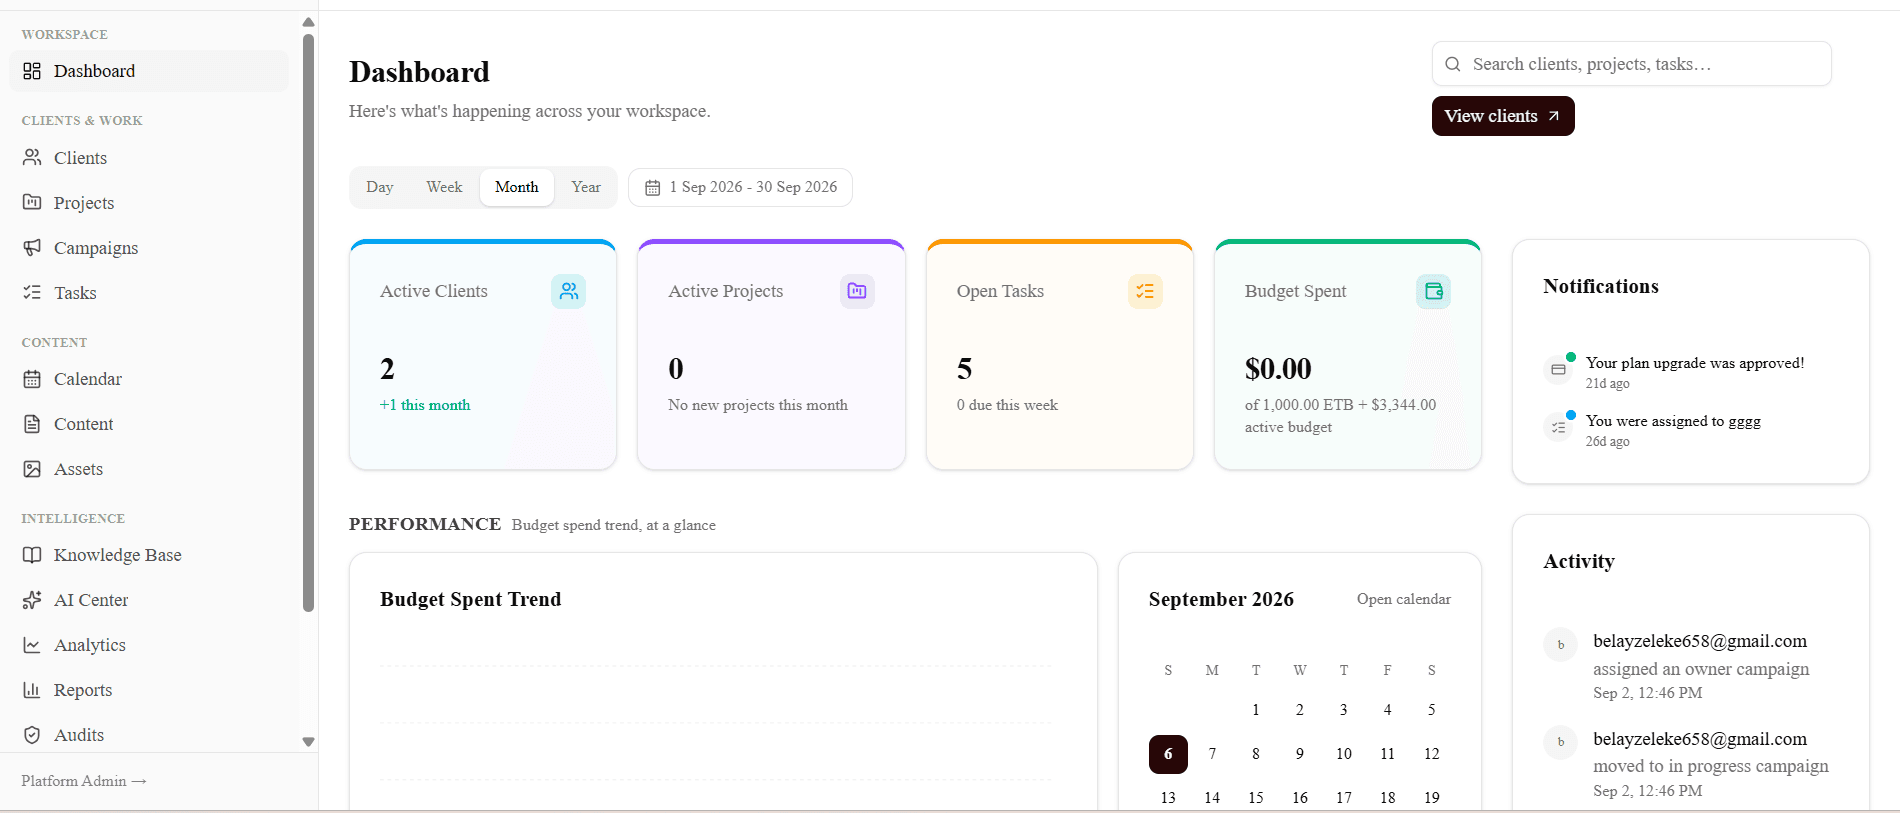Viewport: 1900px width, 813px height.
Task: Click the +1 this month text
Action: (x=425, y=405)
